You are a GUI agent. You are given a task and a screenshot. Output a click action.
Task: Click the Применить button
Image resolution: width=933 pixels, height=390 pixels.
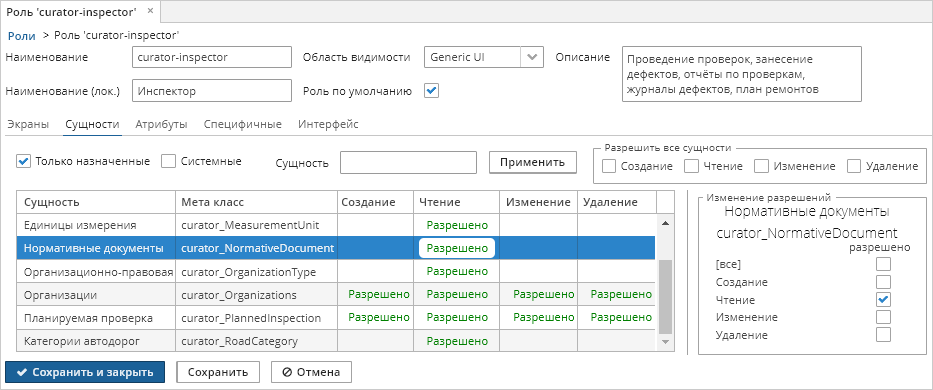pyautogui.click(x=533, y=162)
